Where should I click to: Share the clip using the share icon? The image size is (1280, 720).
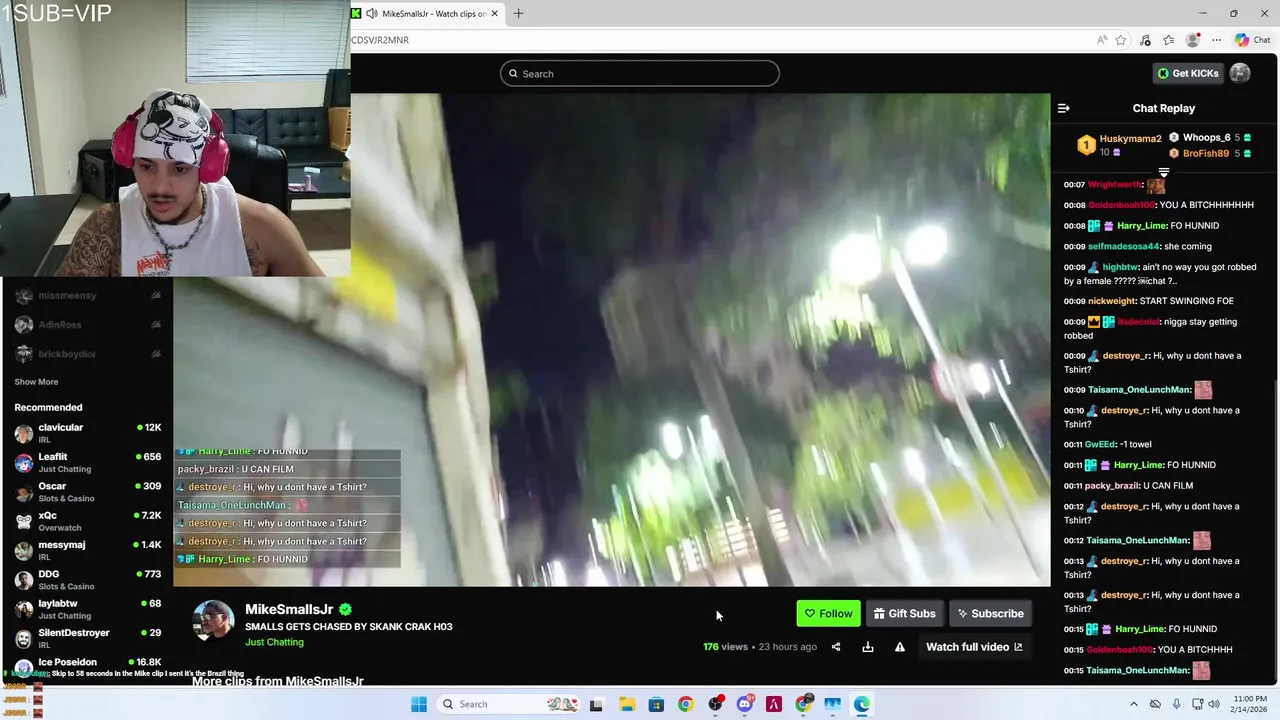pyautogui.click(x=836, y=647)
